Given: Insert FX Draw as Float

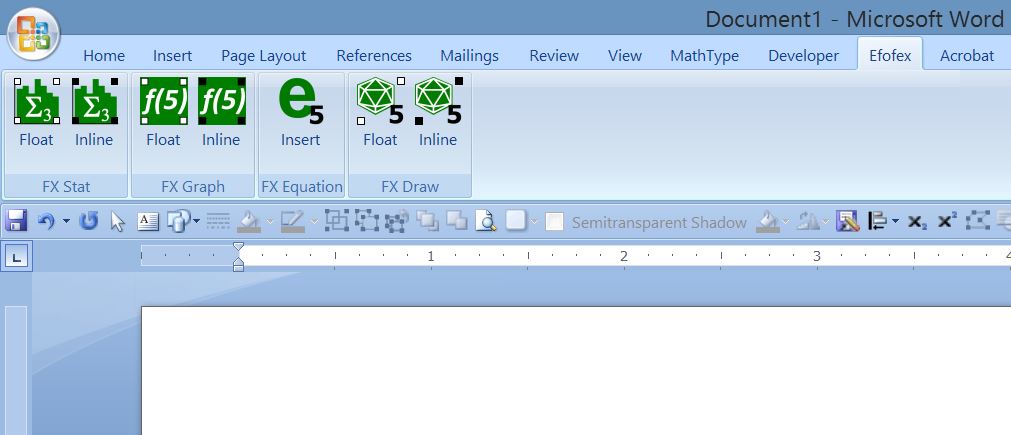Looking at the screenshot, I should (x=380, y=113).
